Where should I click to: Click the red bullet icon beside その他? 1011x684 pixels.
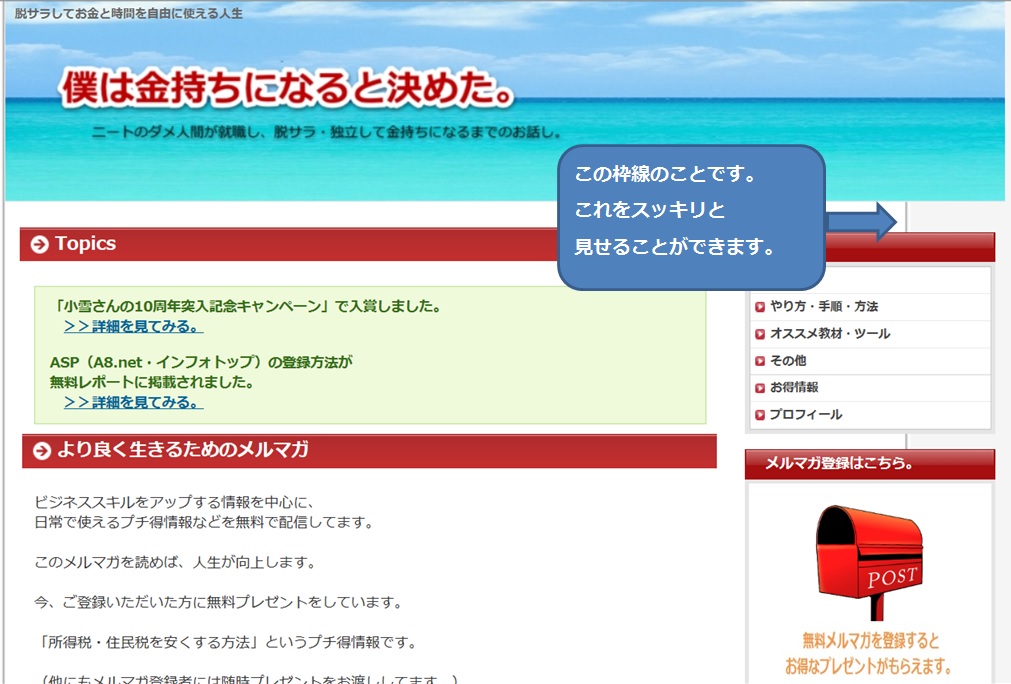(760, 361)
